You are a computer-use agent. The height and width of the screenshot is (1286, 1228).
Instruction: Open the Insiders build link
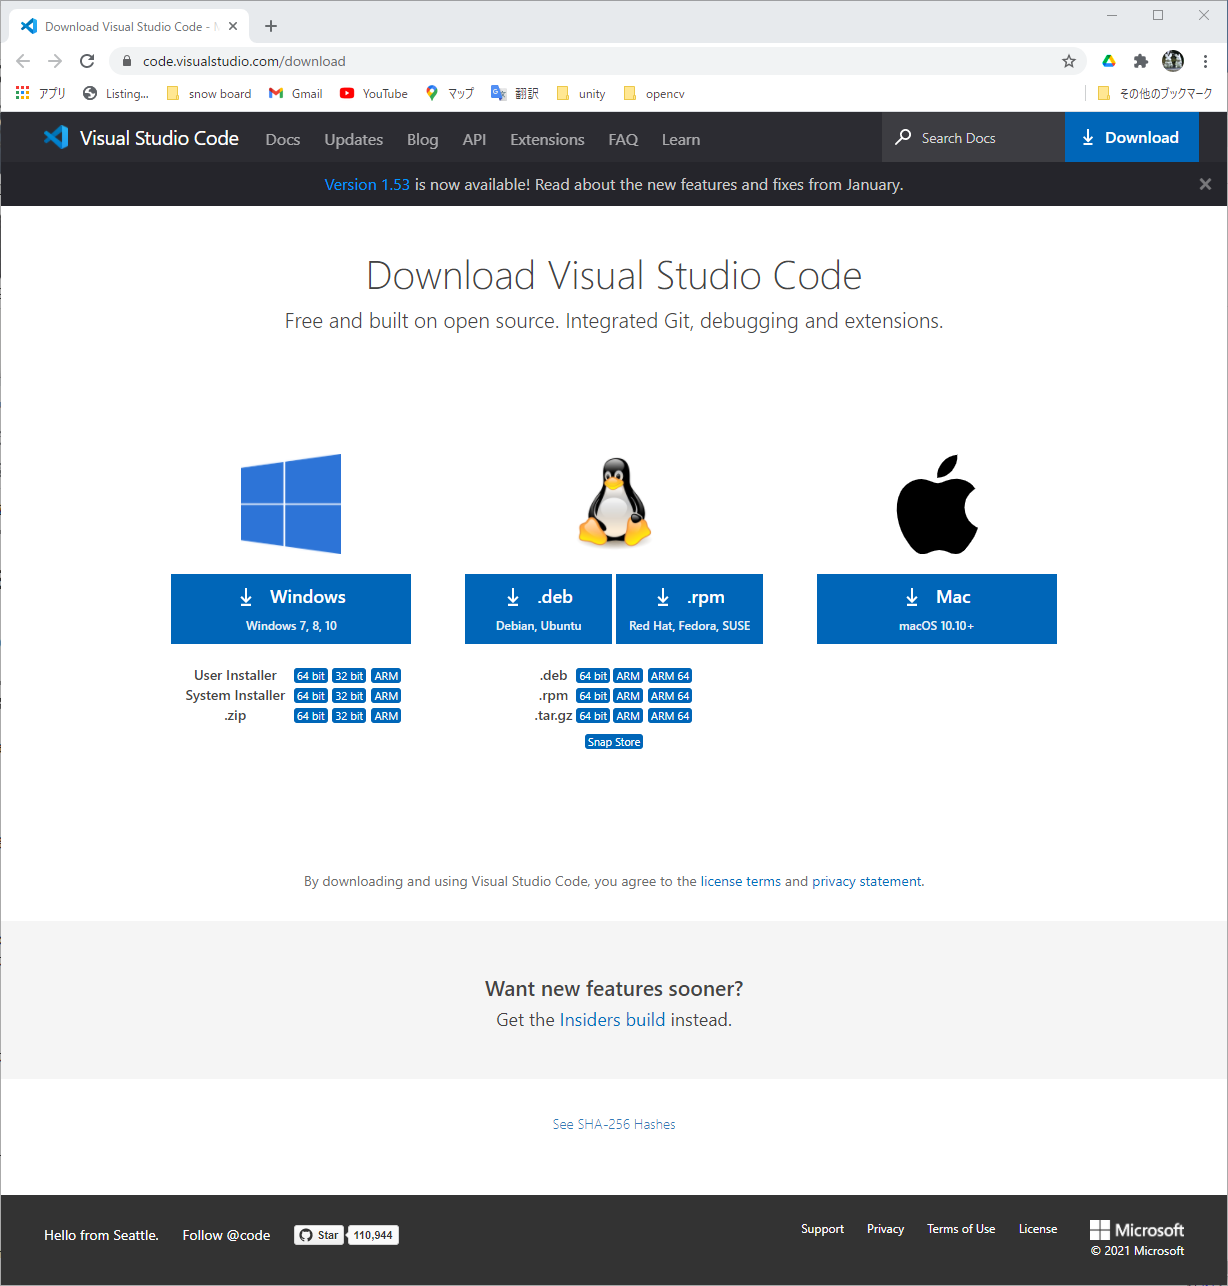[612, 1020]
